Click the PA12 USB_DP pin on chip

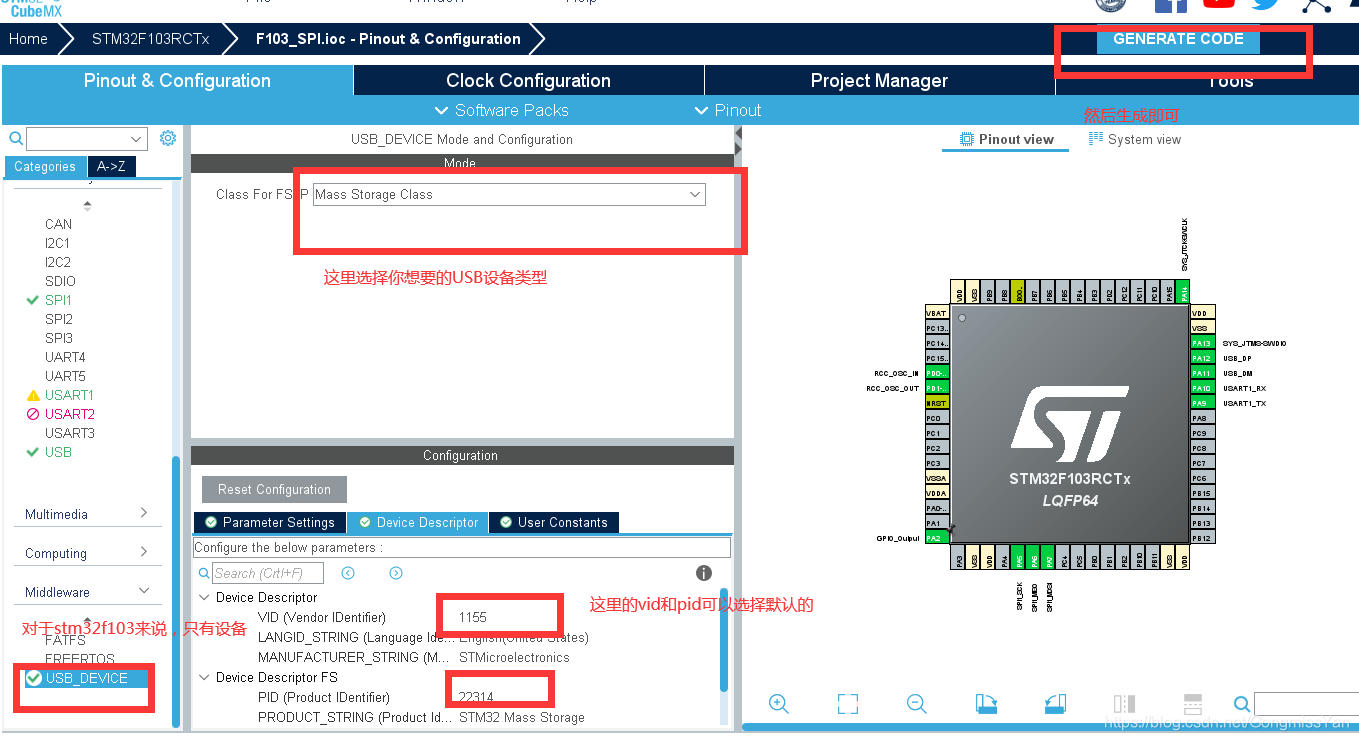(x=1202, y=358)
